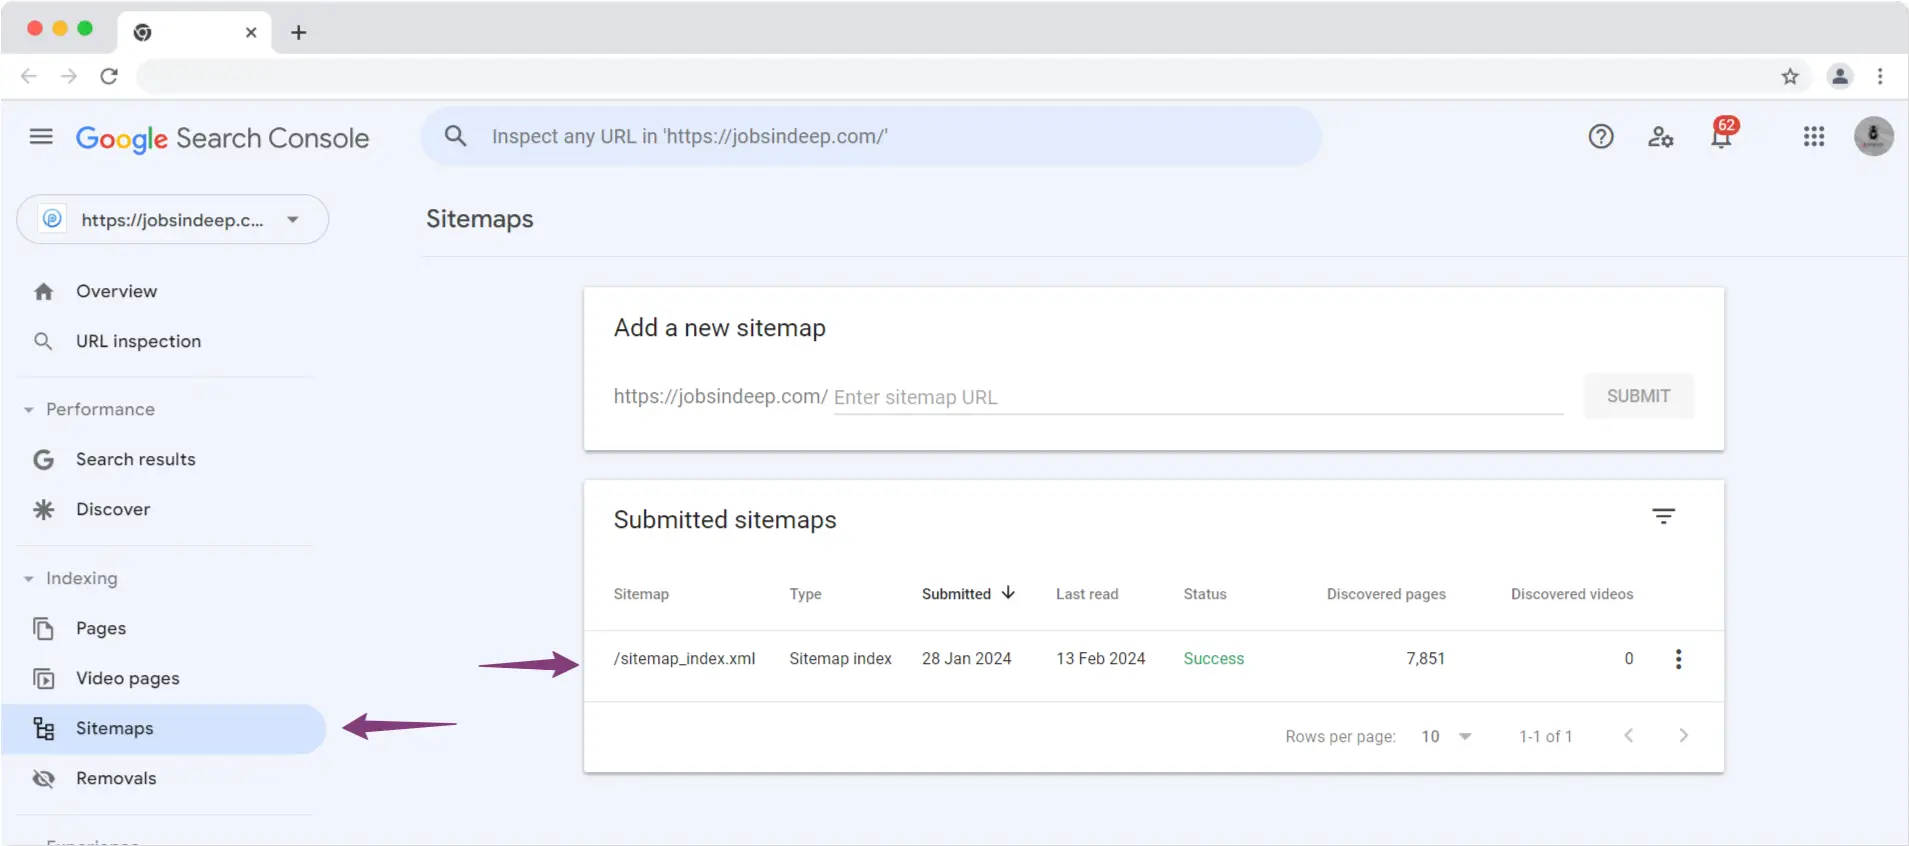Image resolution: width=1909 pixels, height=846 pixels.
Task: Change the rows per page dropdown
Action: (x=1446, y=737)
